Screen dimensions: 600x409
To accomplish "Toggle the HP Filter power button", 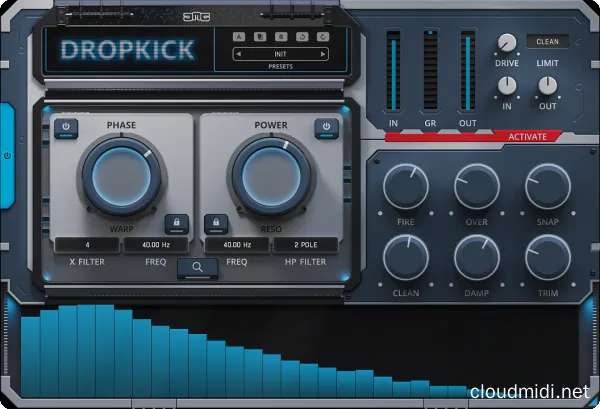I will point(325,127).
